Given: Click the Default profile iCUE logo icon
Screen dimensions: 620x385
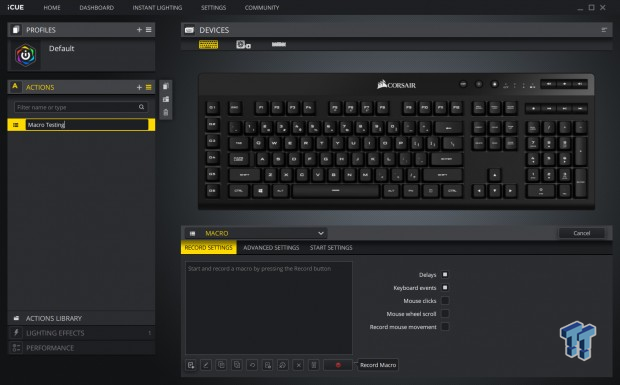Looking at the screenshot, I should 26,55.
